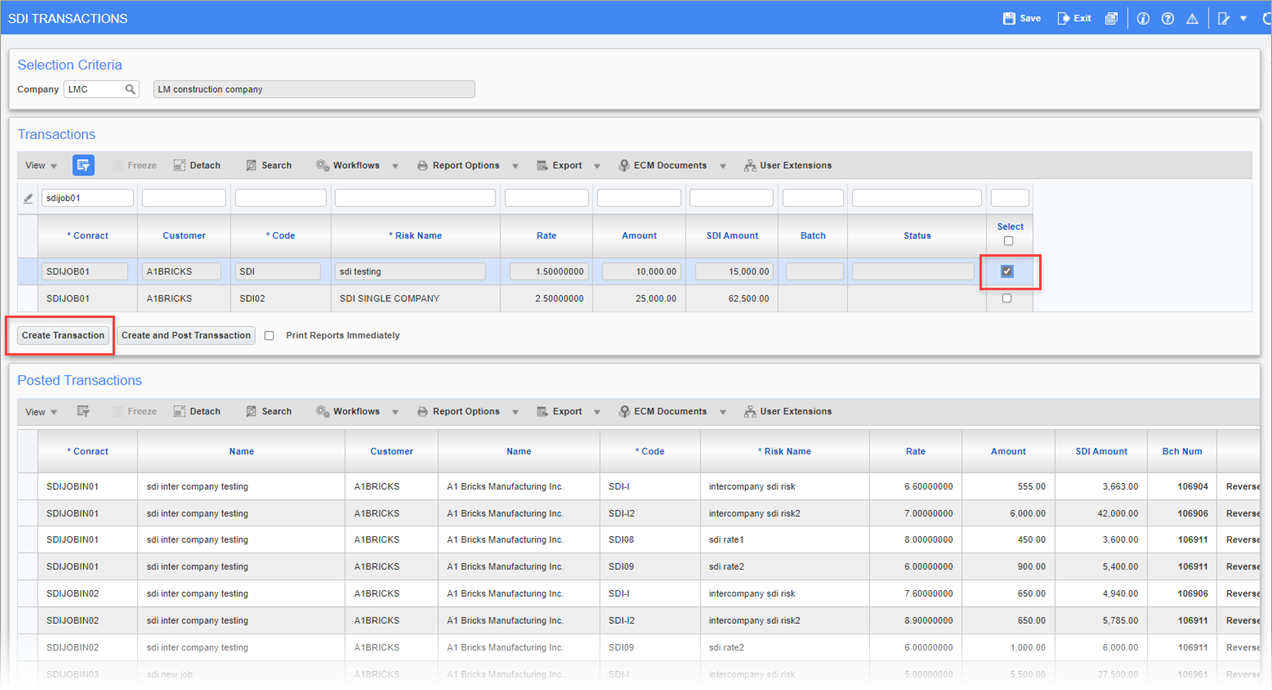Open User Extensions in Transactions toolbar
The width and height of the screenshot is (1272, 690).
coord(788,165)
